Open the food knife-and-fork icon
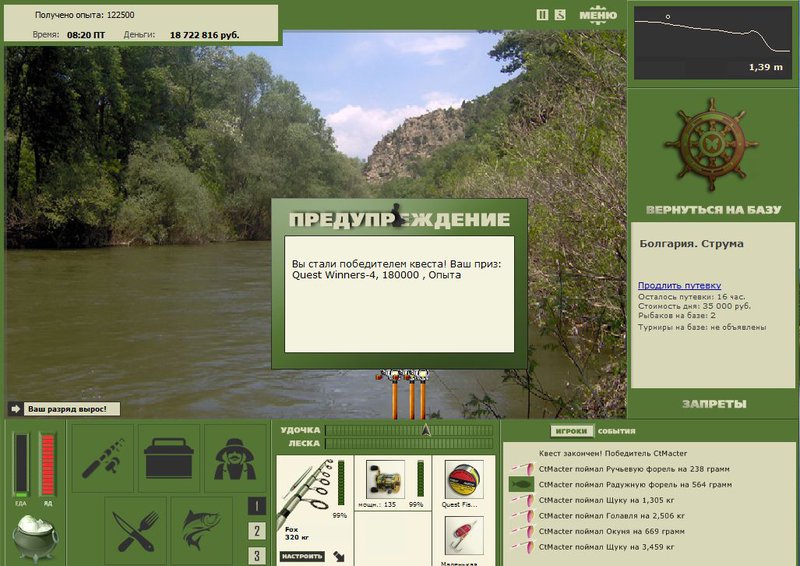The image size is (800, 566). 135,531
